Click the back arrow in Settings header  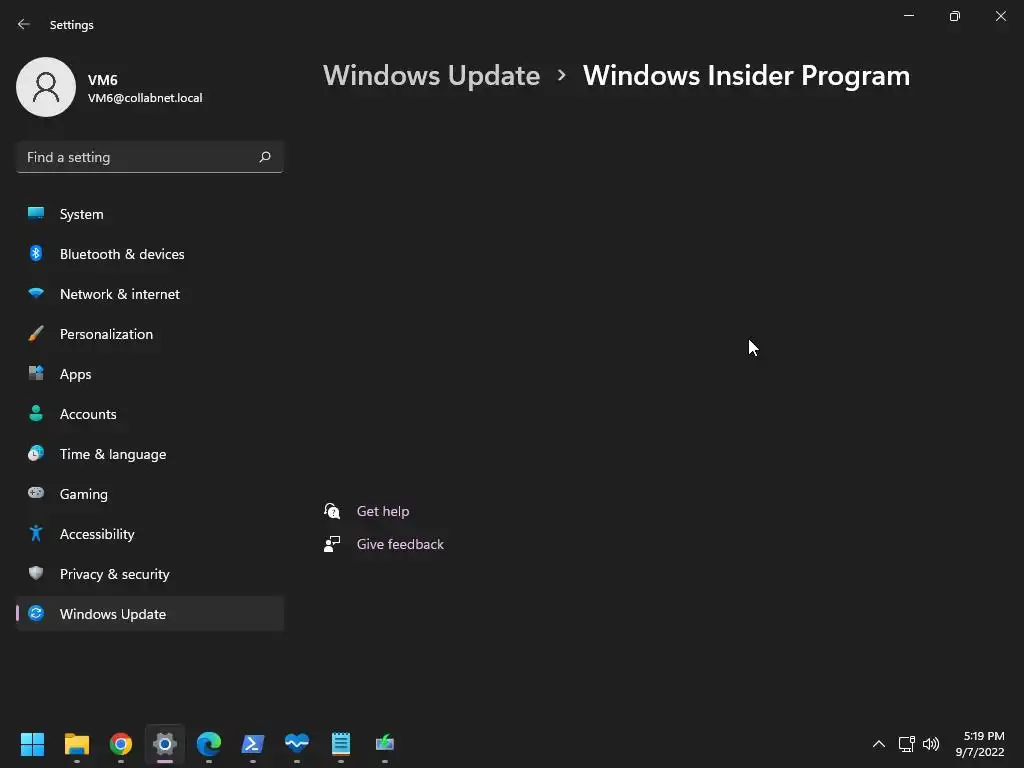pyautogui.click(x=24, y=24)
